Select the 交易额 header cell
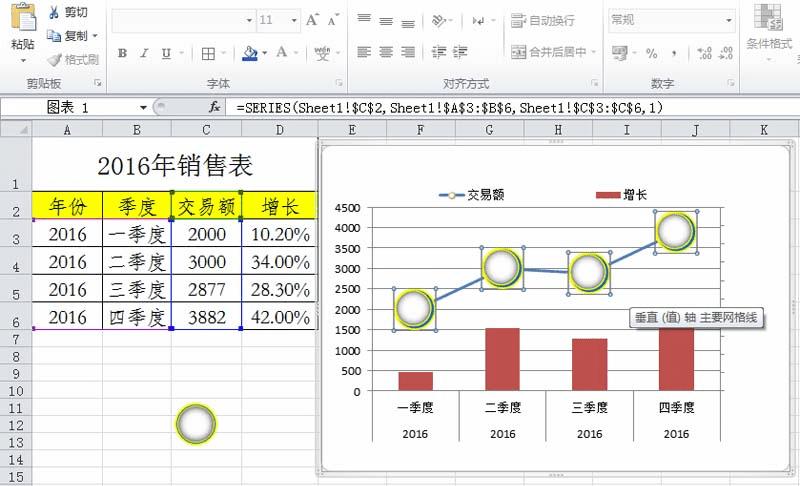800x486 pixels. pyautogui.click(x=206, y=207)
